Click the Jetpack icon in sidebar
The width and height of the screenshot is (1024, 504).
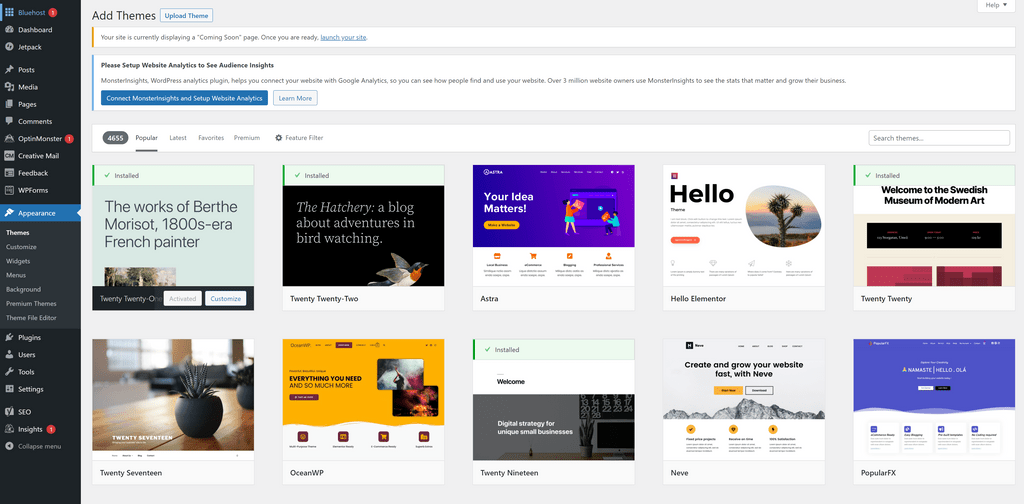(x=9, y=46)
